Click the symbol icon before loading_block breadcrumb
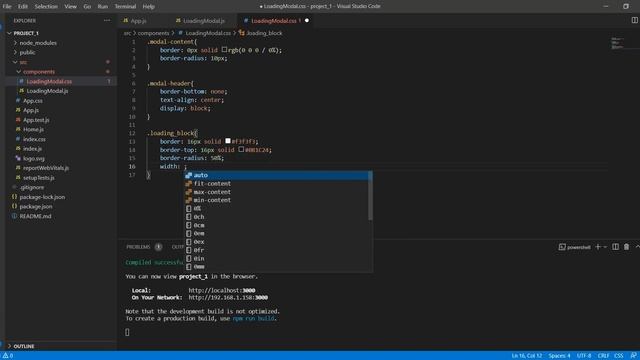 click(242, 33)
